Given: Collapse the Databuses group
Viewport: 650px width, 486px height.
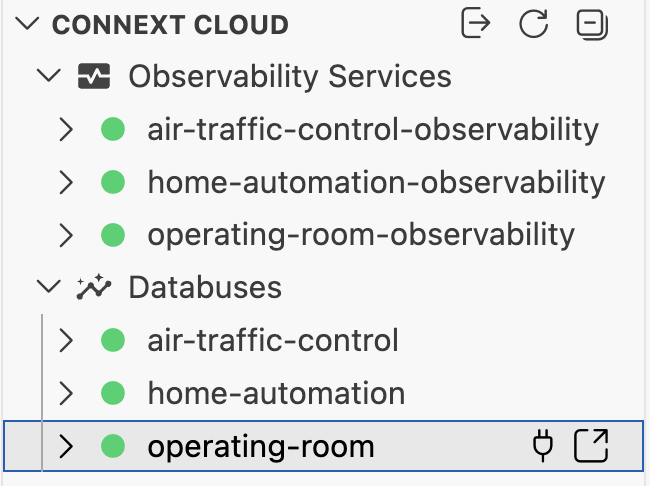Looking at the screenshot, I should [x=49, y=287].
